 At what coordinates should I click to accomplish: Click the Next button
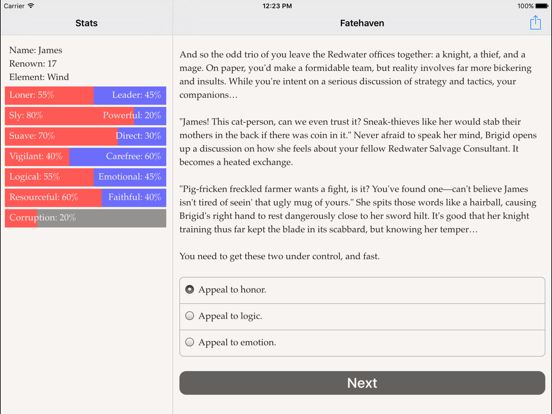pos(362,383)
